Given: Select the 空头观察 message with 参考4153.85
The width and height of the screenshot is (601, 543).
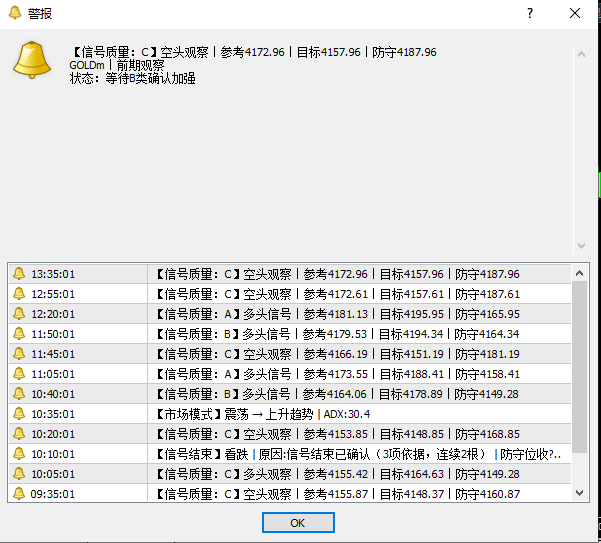Looking at the screenshot, I should [x=338, y=434].
